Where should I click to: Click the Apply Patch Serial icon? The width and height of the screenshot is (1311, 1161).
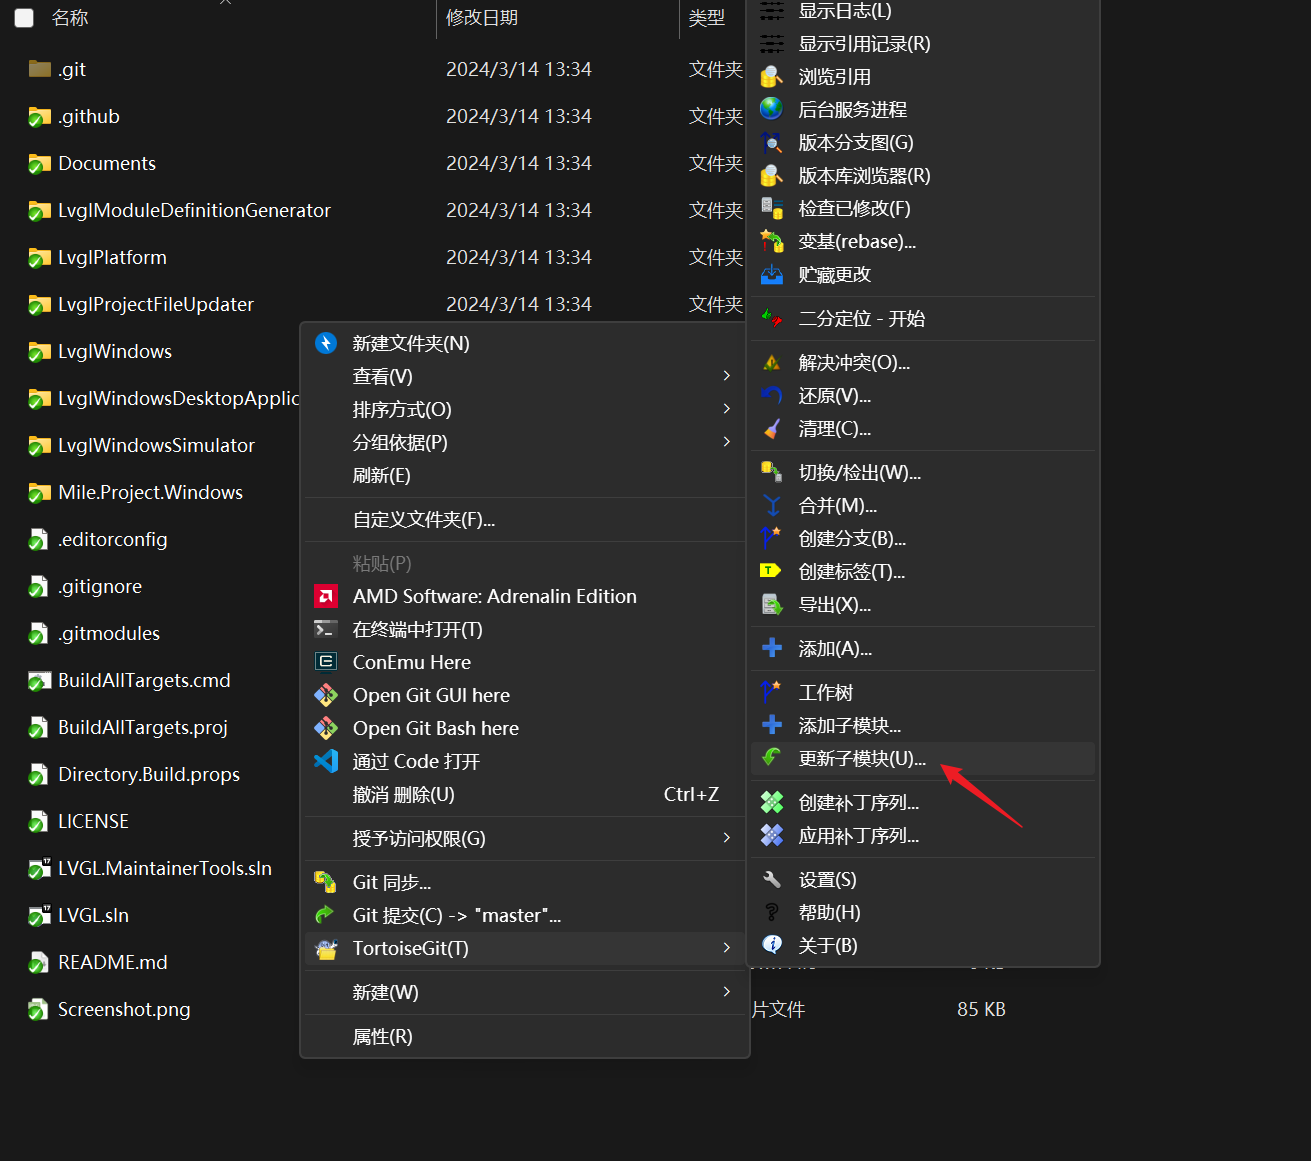tap(772, 835)
